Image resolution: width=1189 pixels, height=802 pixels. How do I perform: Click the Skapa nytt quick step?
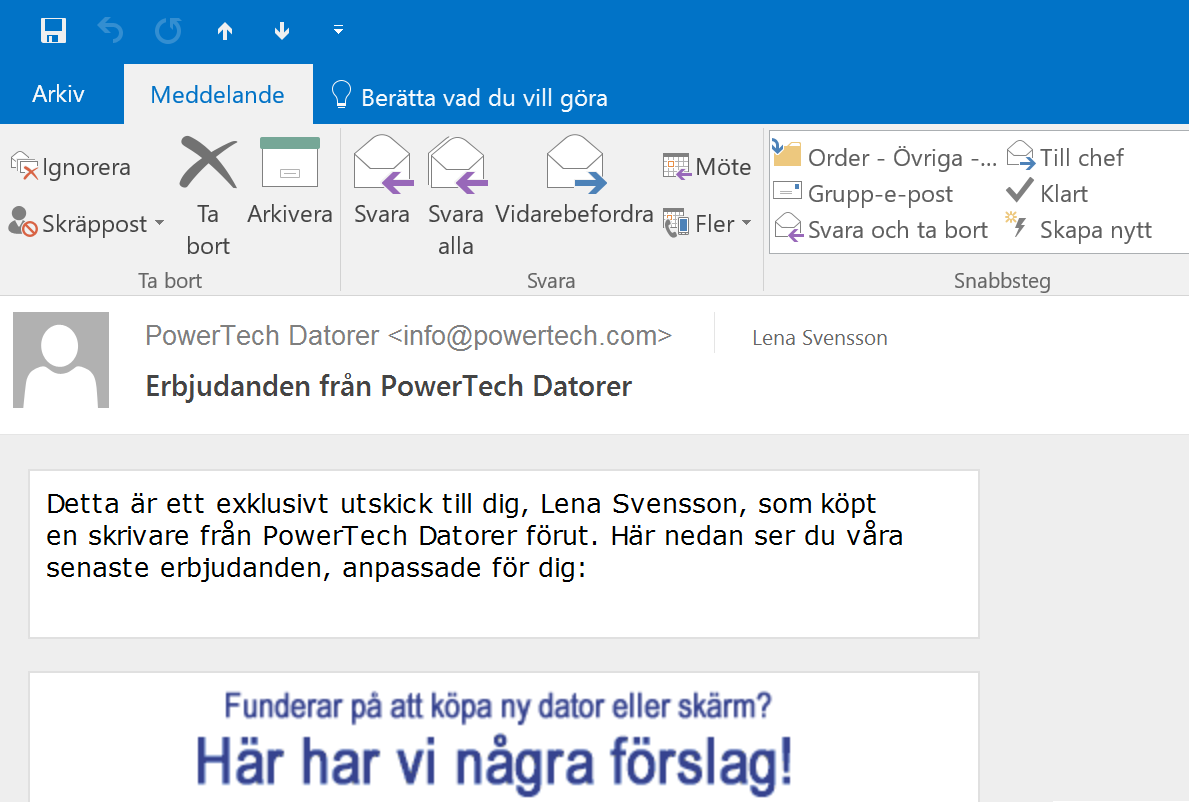(x=1078, y=229)
